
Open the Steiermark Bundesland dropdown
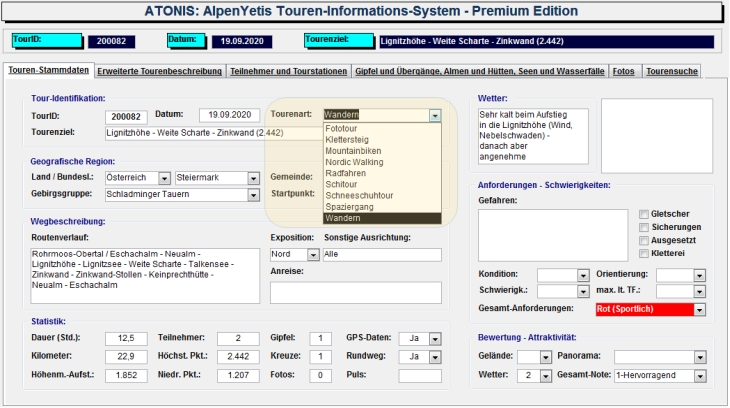(x=253, y=178)
